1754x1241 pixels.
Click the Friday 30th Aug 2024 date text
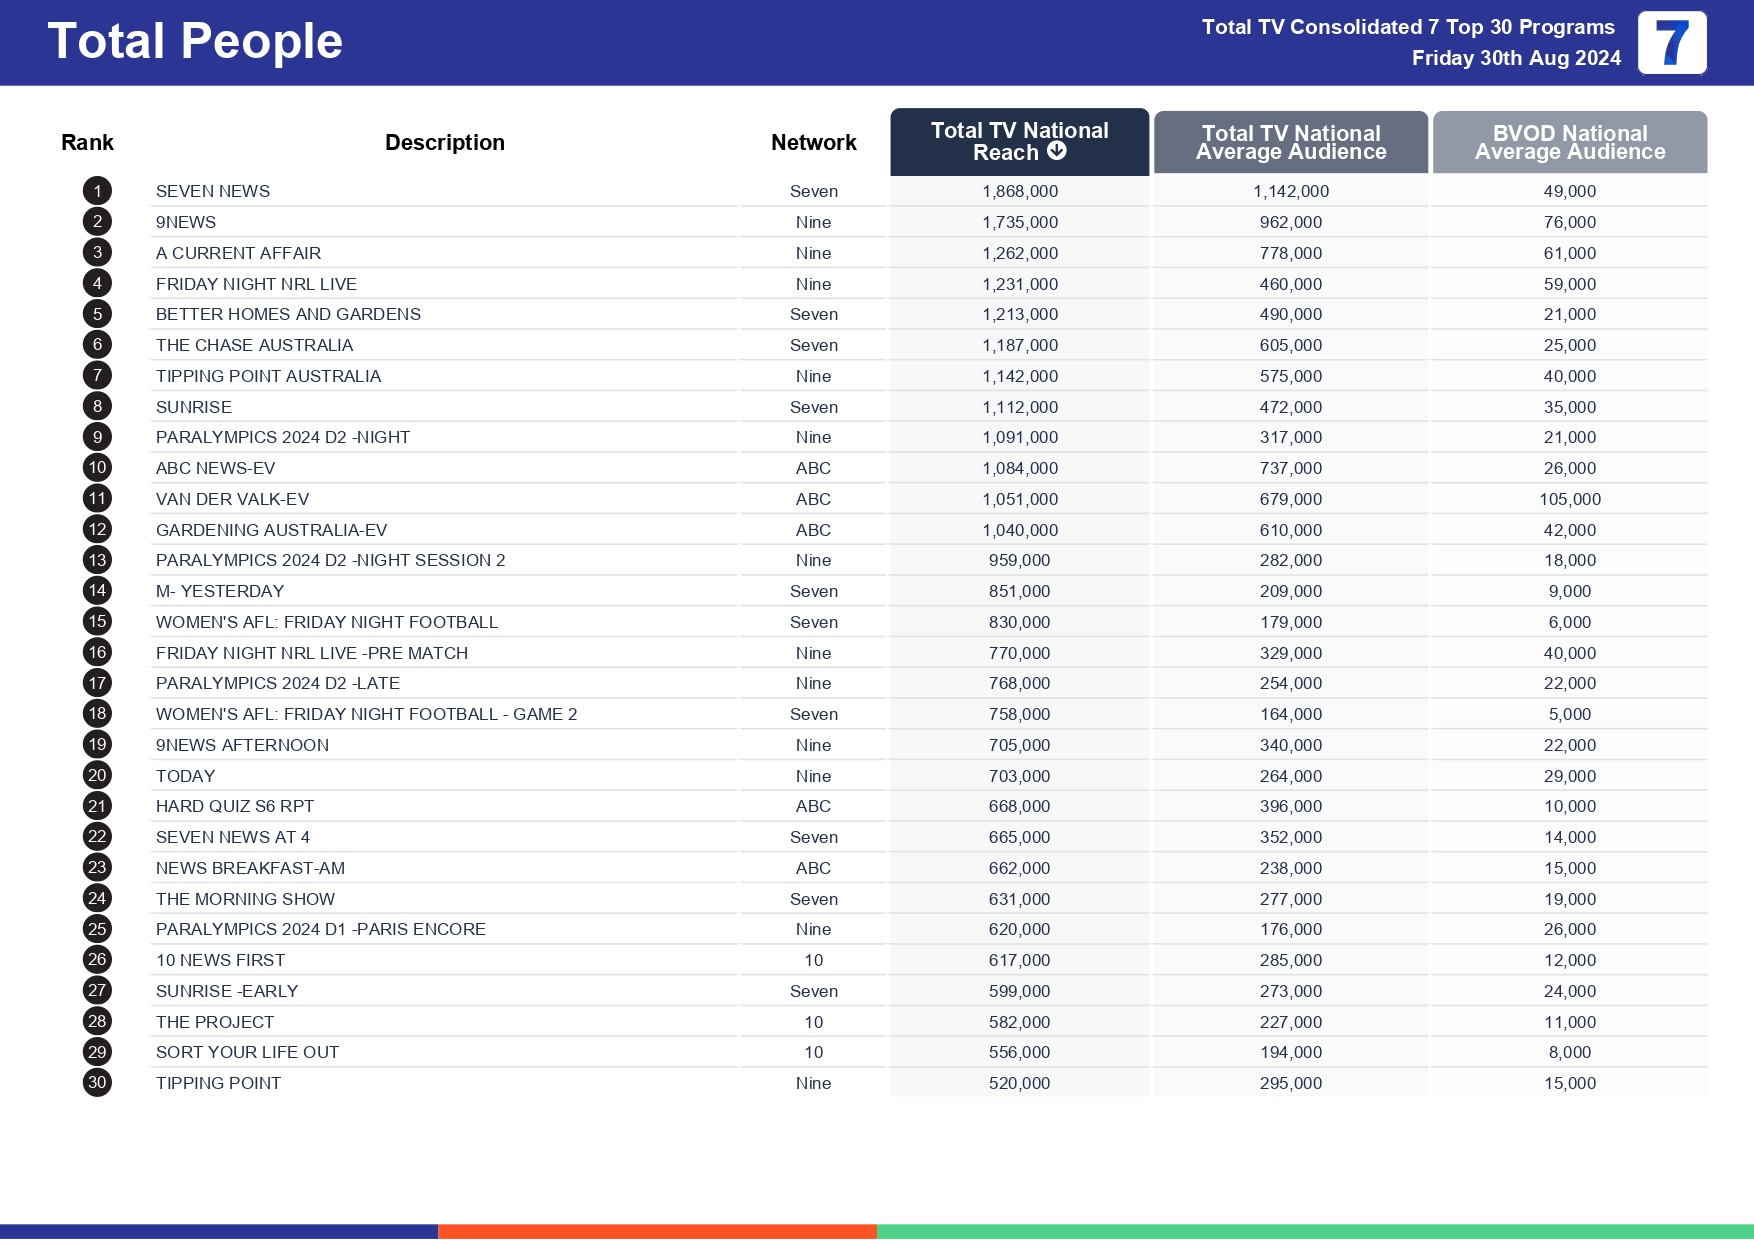(1516, 58)
